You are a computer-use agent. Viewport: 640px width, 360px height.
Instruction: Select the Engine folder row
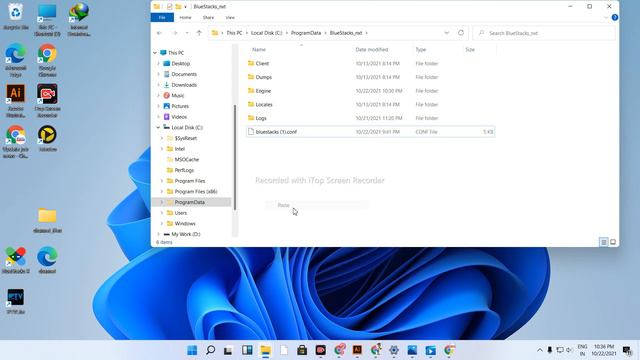coord(371,91)
